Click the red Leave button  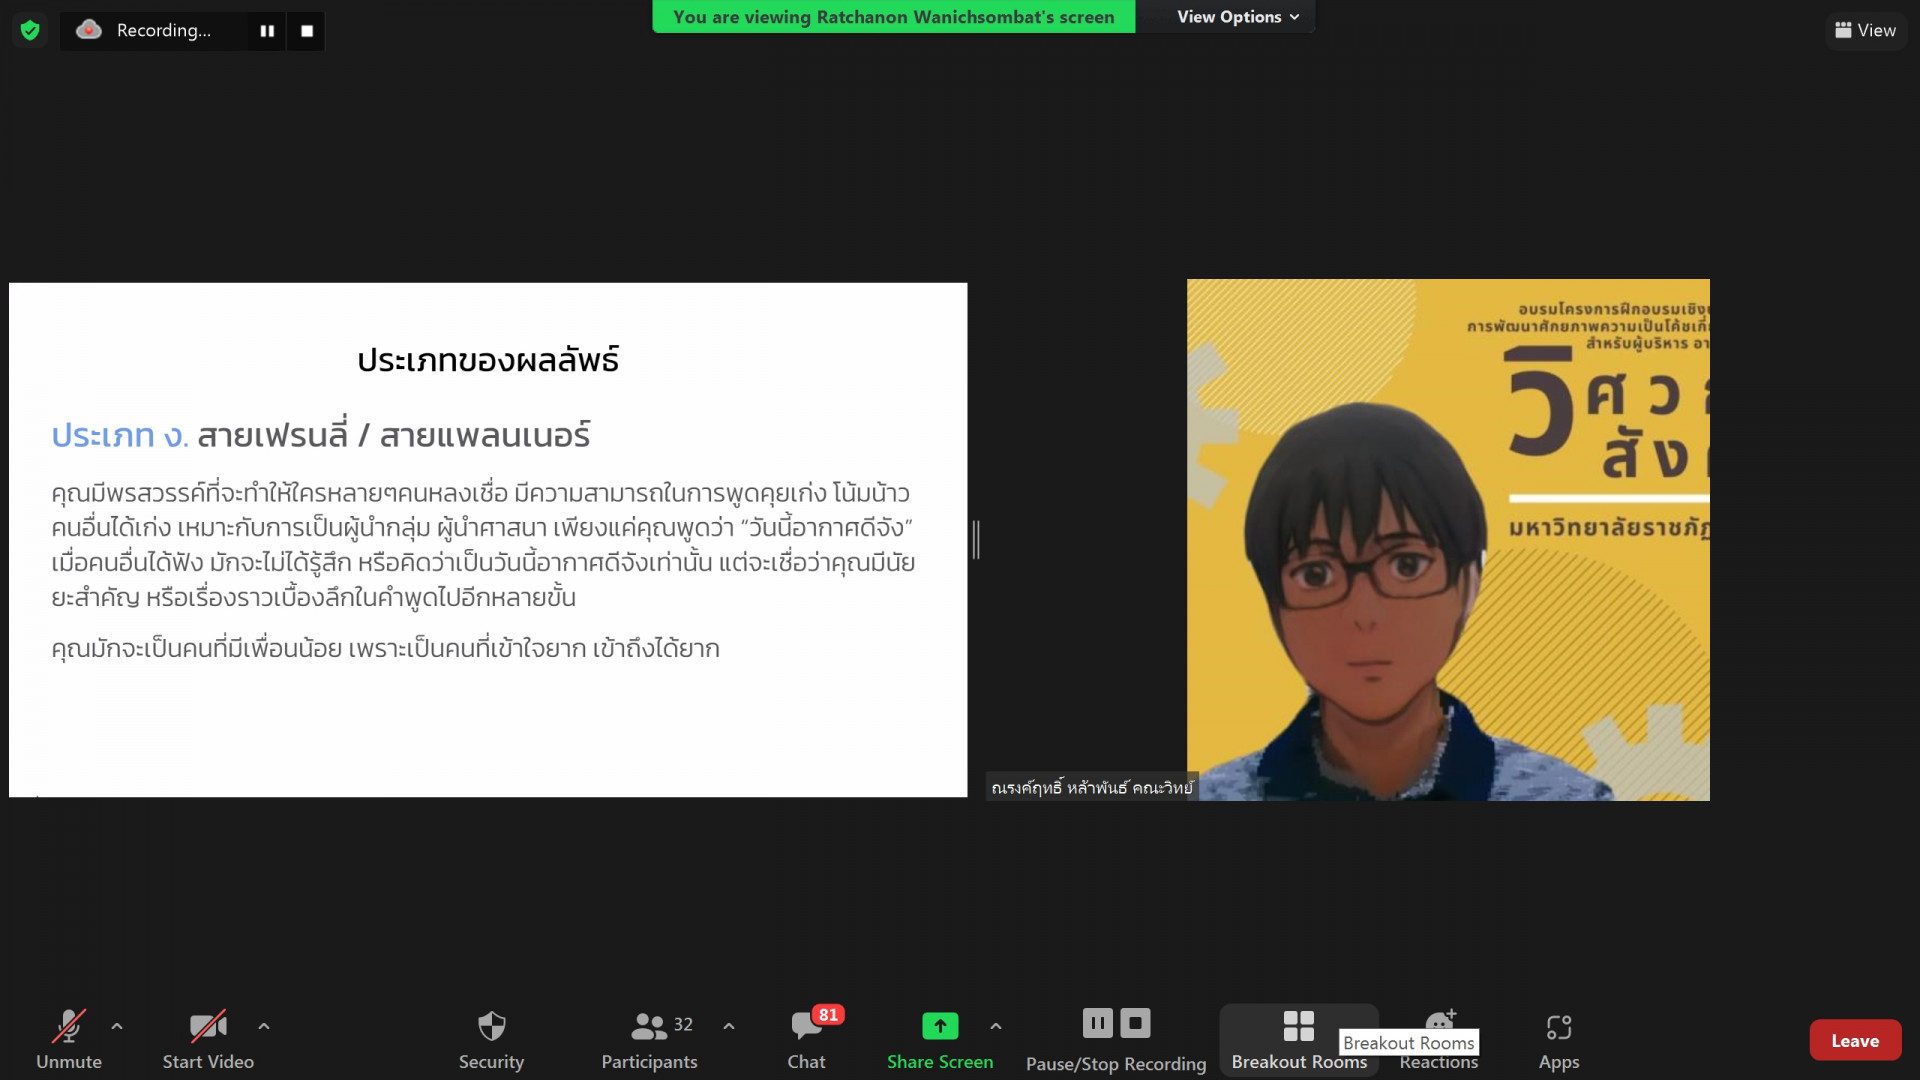tap(1855, 1040)
